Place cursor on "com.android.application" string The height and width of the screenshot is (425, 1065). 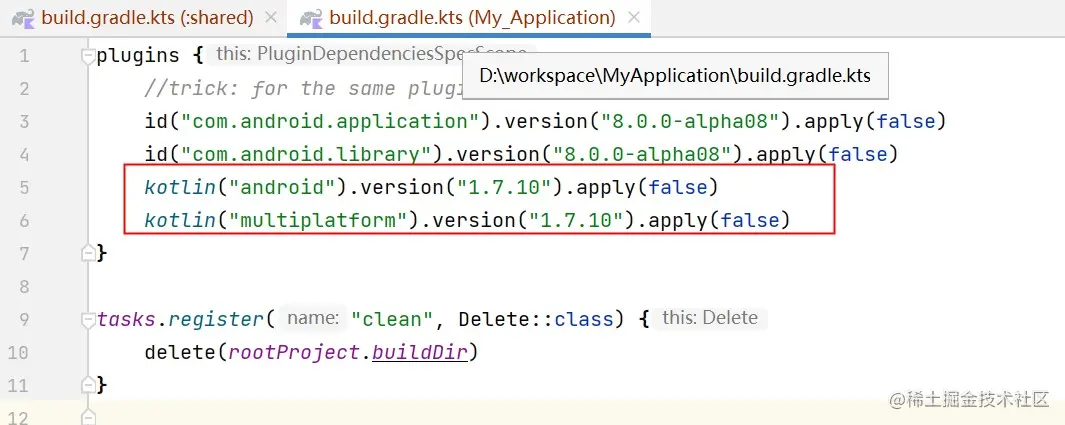[330, 122]
